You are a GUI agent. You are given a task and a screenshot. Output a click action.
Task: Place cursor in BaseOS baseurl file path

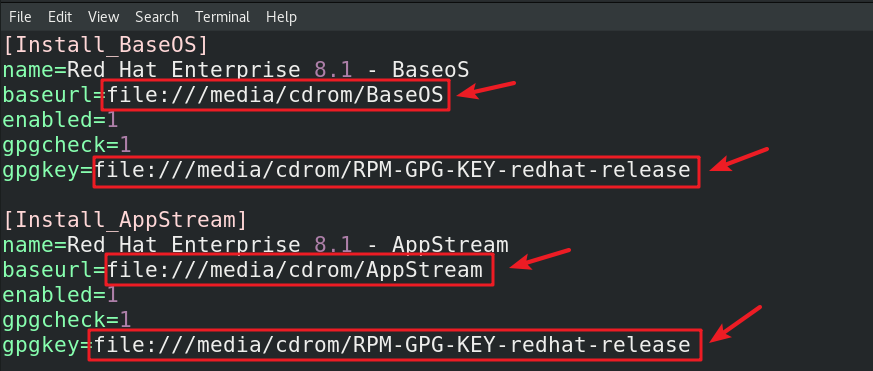(276, 96)
